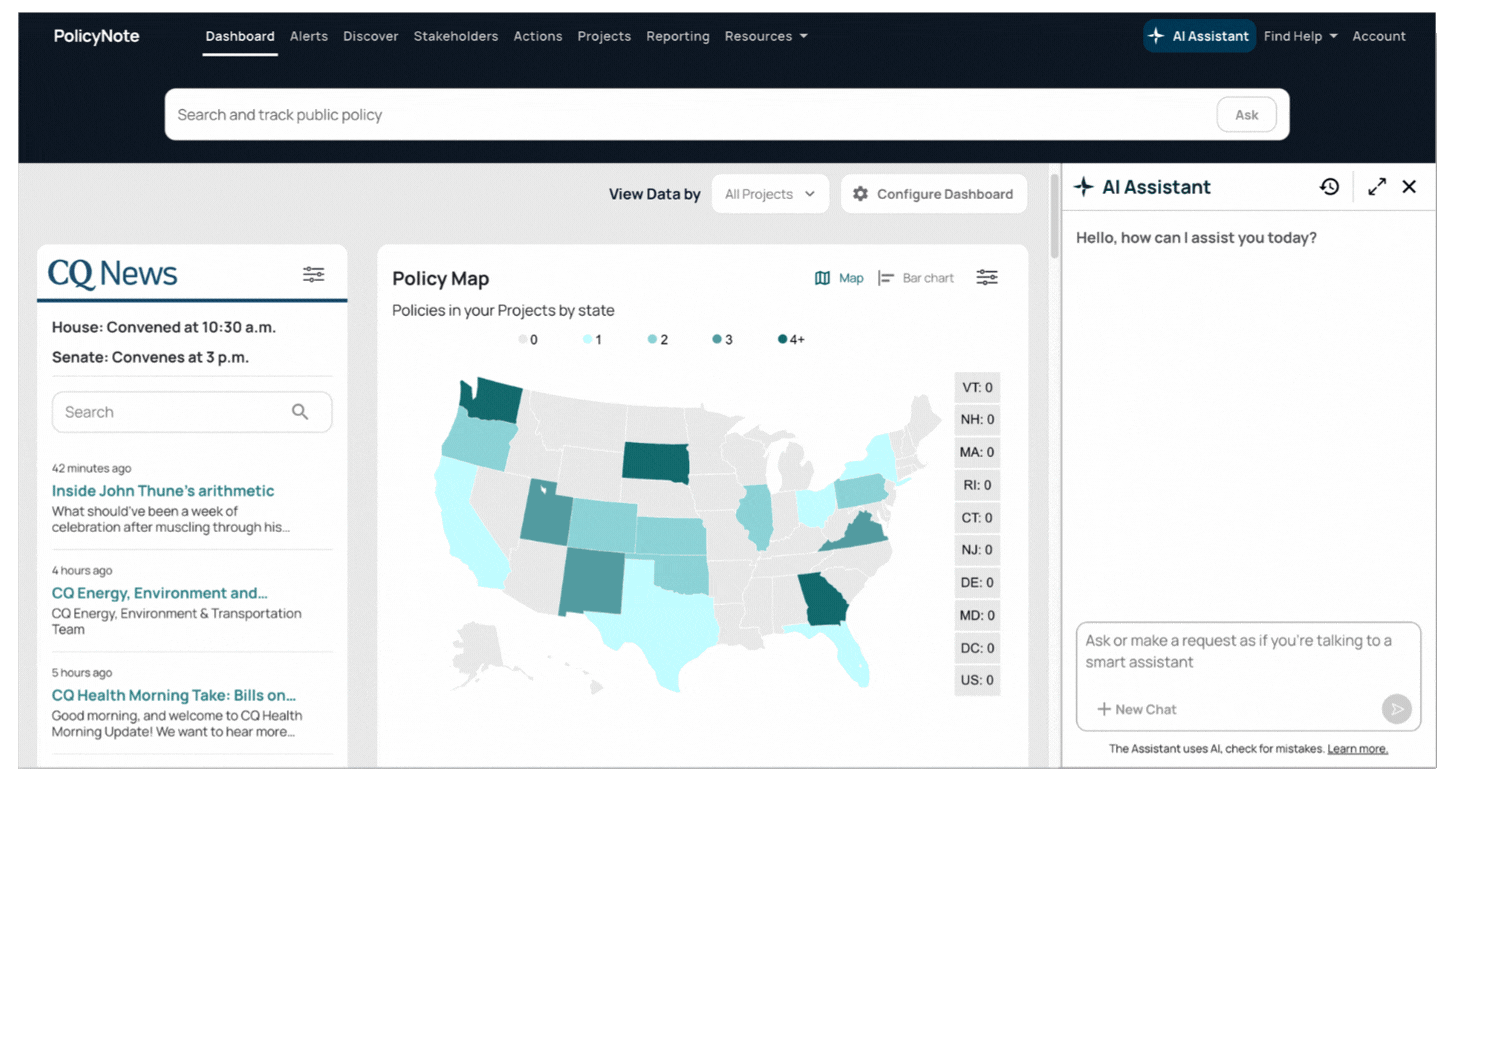The image size is (1500, 1050).
Task: Click the CQ News heading logo
Action: click(x=113, y=274)
